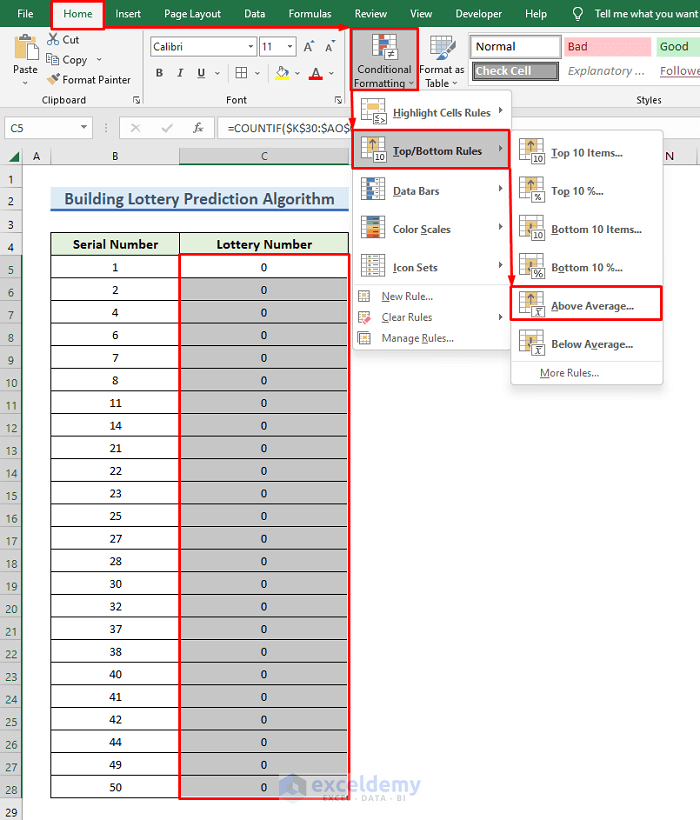Open Icon Sets submenu

point(431,267)
